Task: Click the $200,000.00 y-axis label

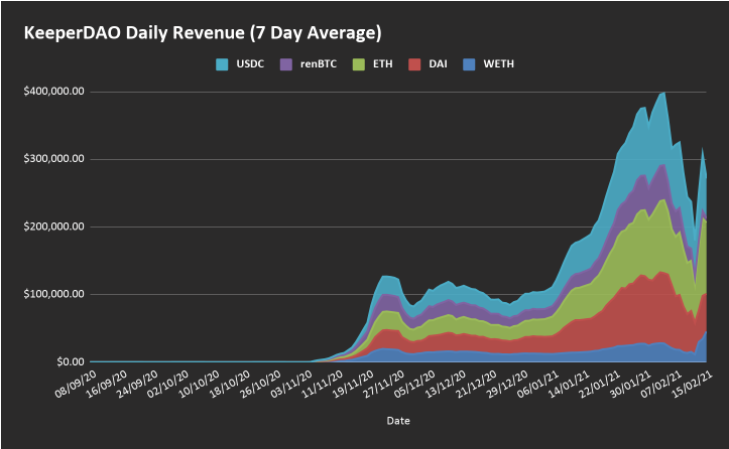Action: [54, 226]
